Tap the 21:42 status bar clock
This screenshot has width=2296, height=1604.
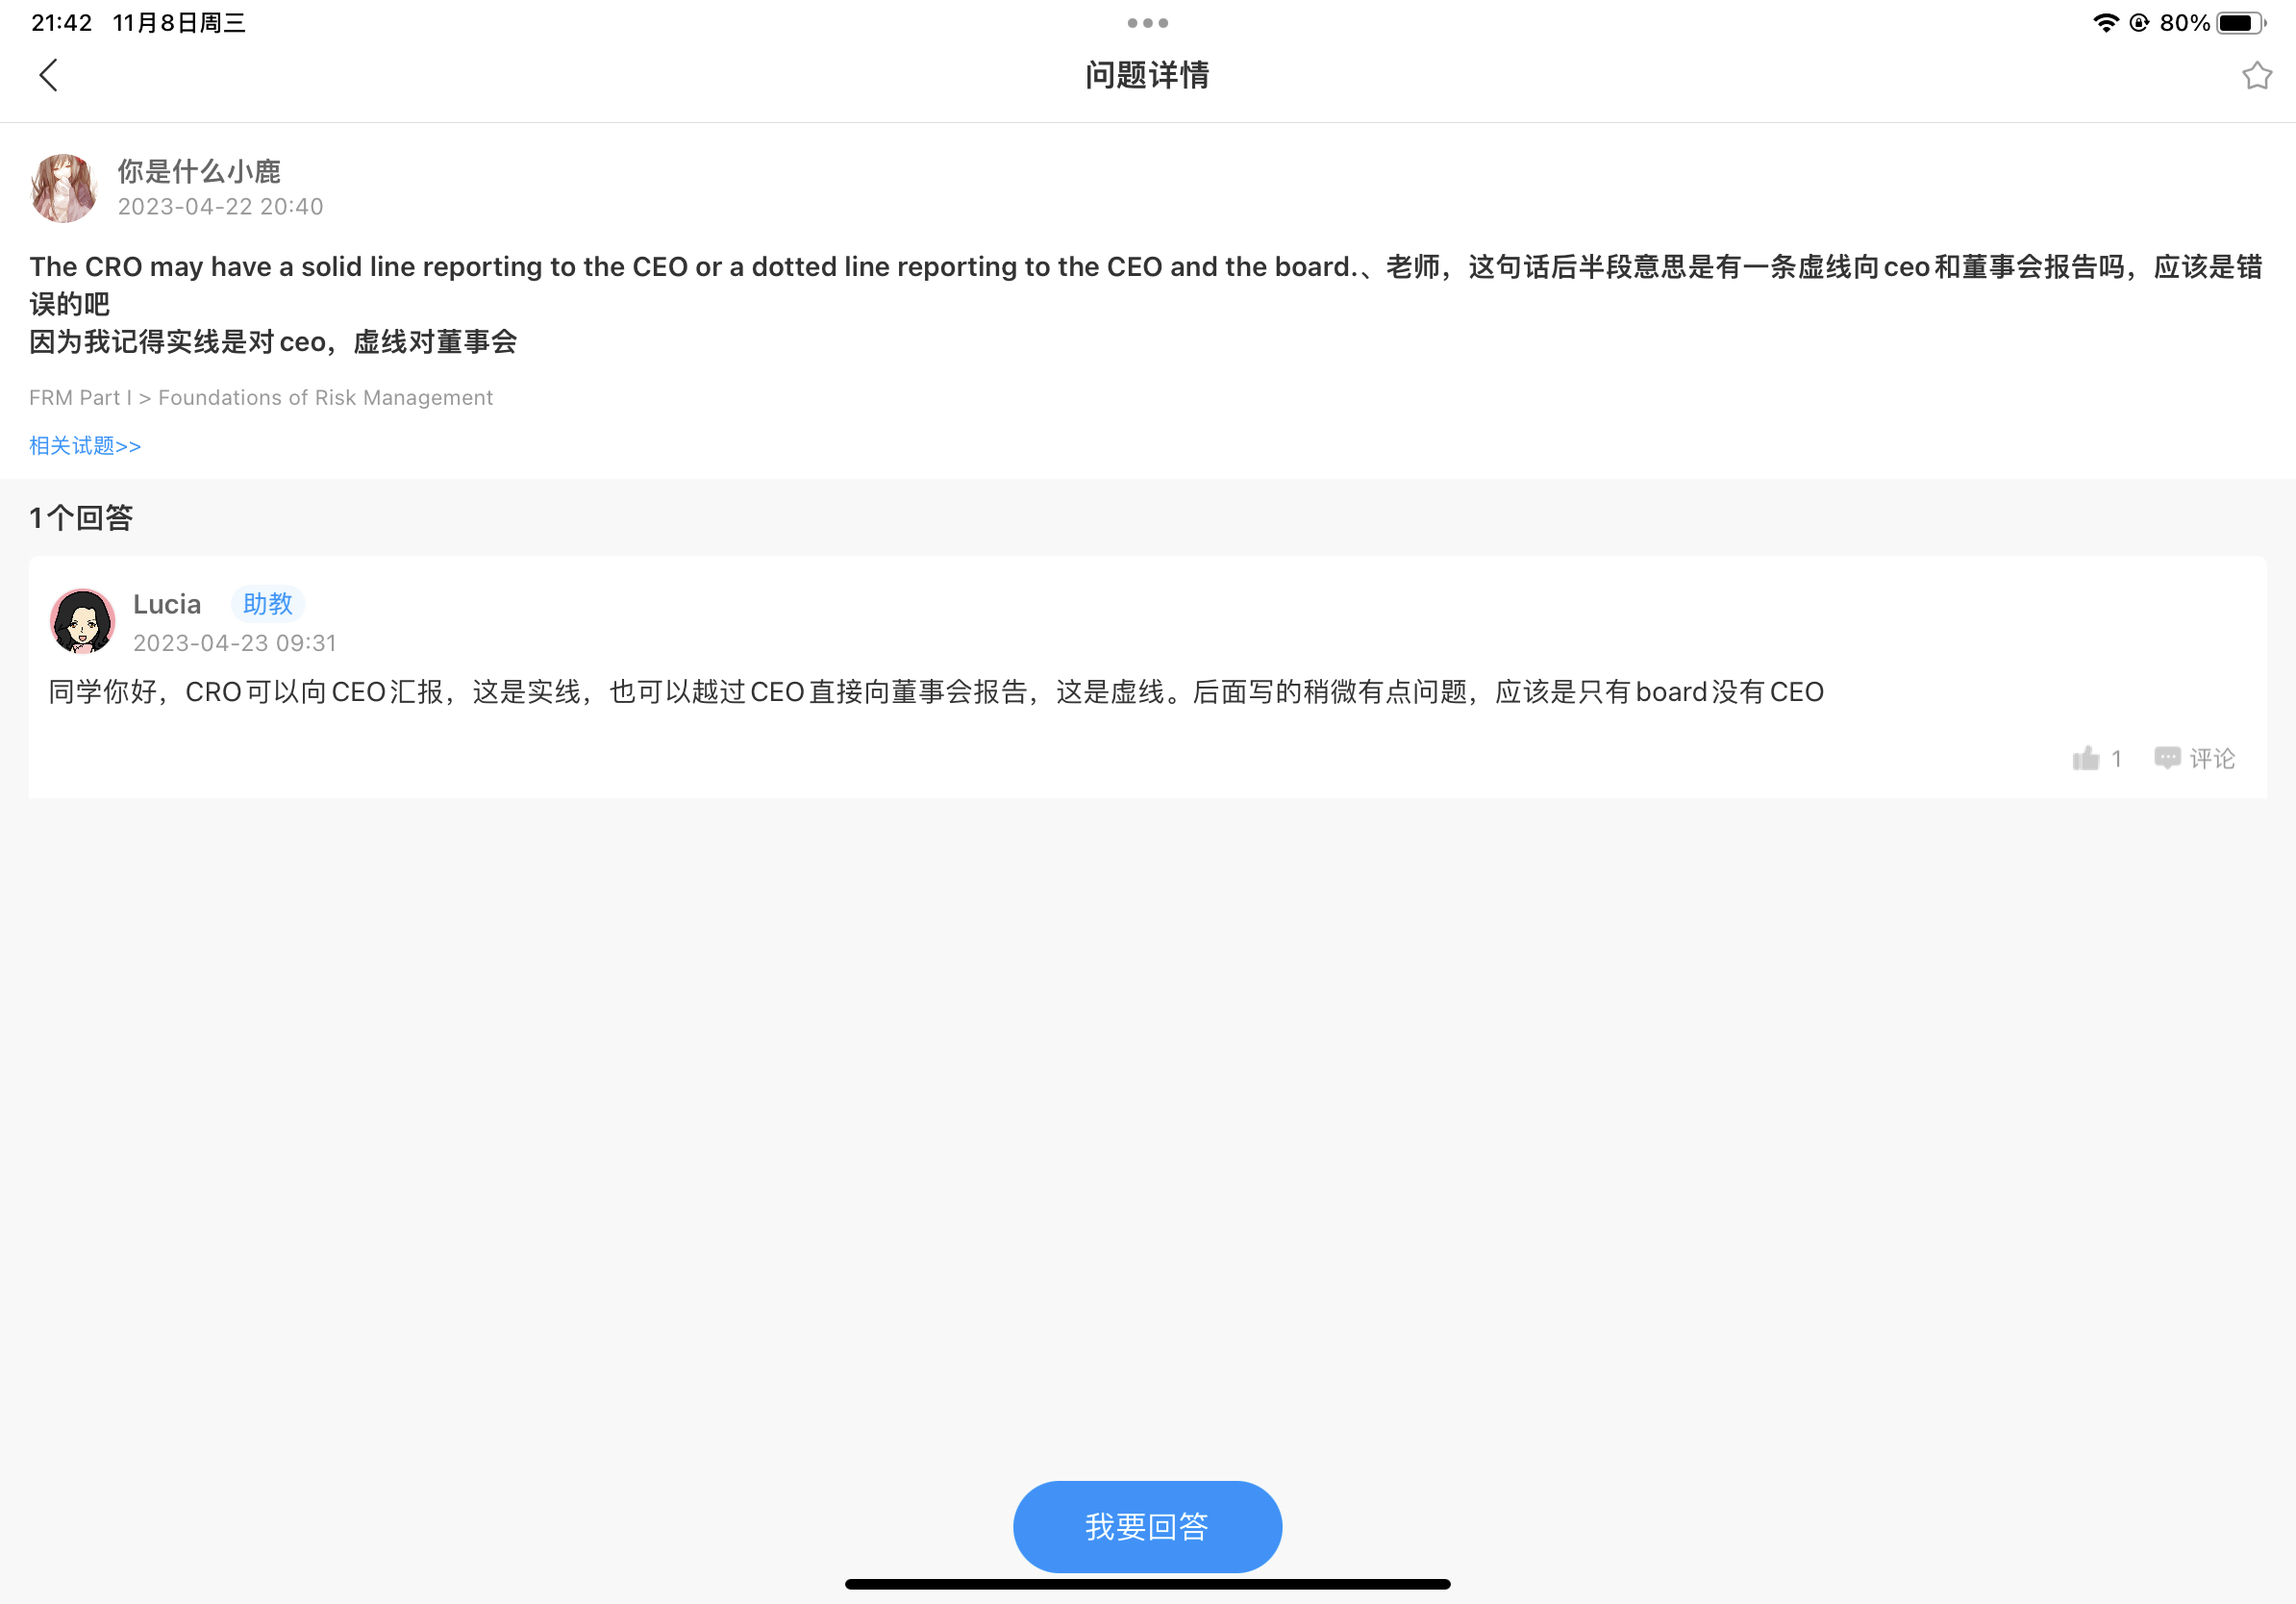[x=62, y=23]
